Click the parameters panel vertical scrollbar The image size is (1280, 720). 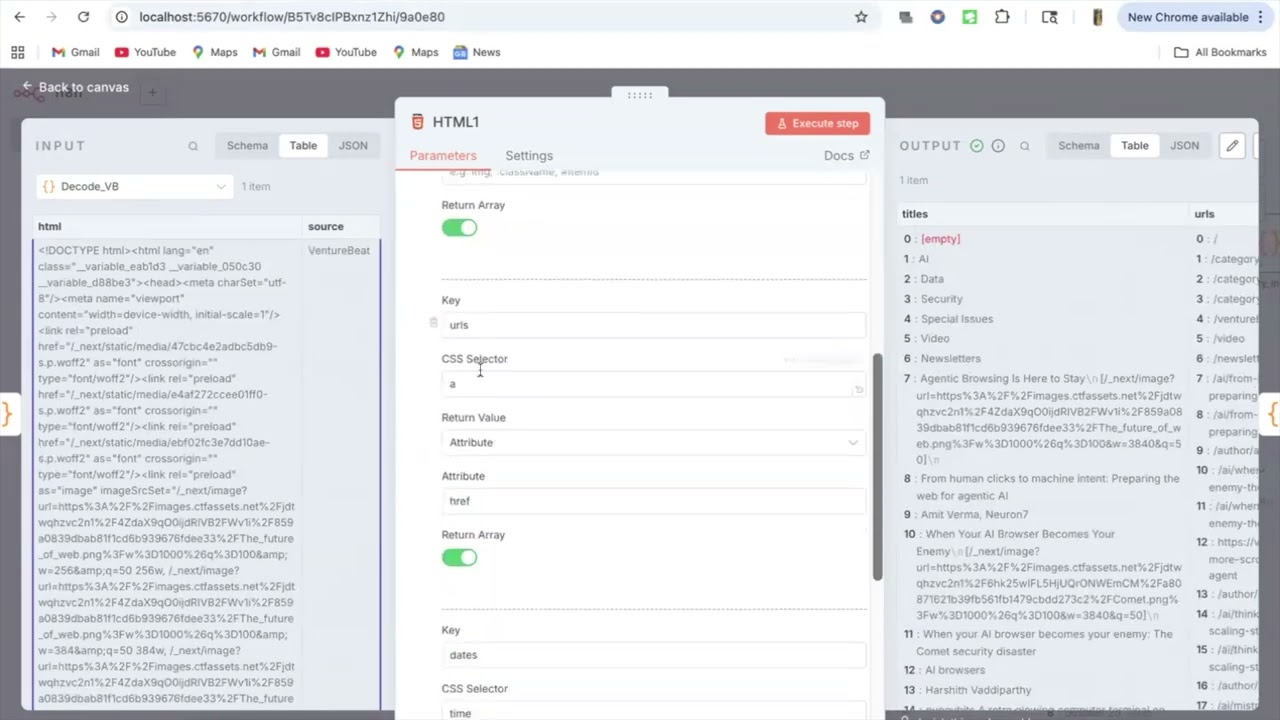coord(877,466)
